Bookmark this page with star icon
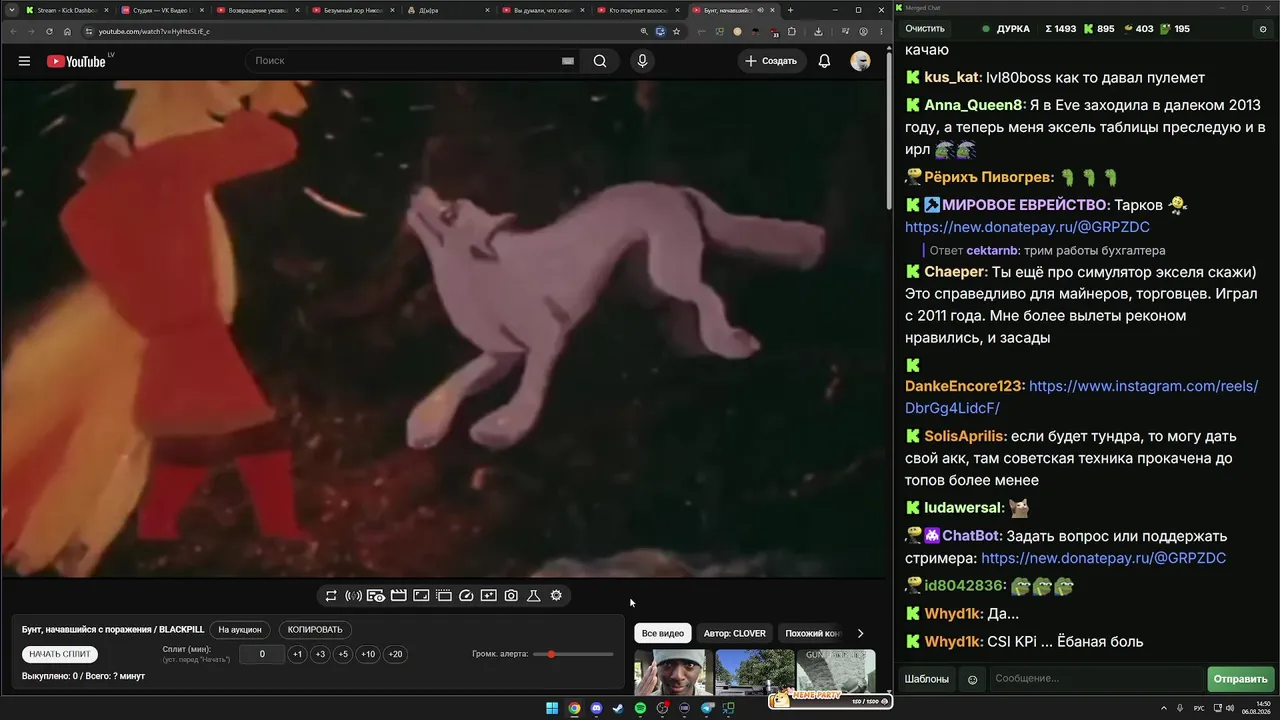Image resolution: width=1280 pixels, height=720 pixels. coord(676,31)
